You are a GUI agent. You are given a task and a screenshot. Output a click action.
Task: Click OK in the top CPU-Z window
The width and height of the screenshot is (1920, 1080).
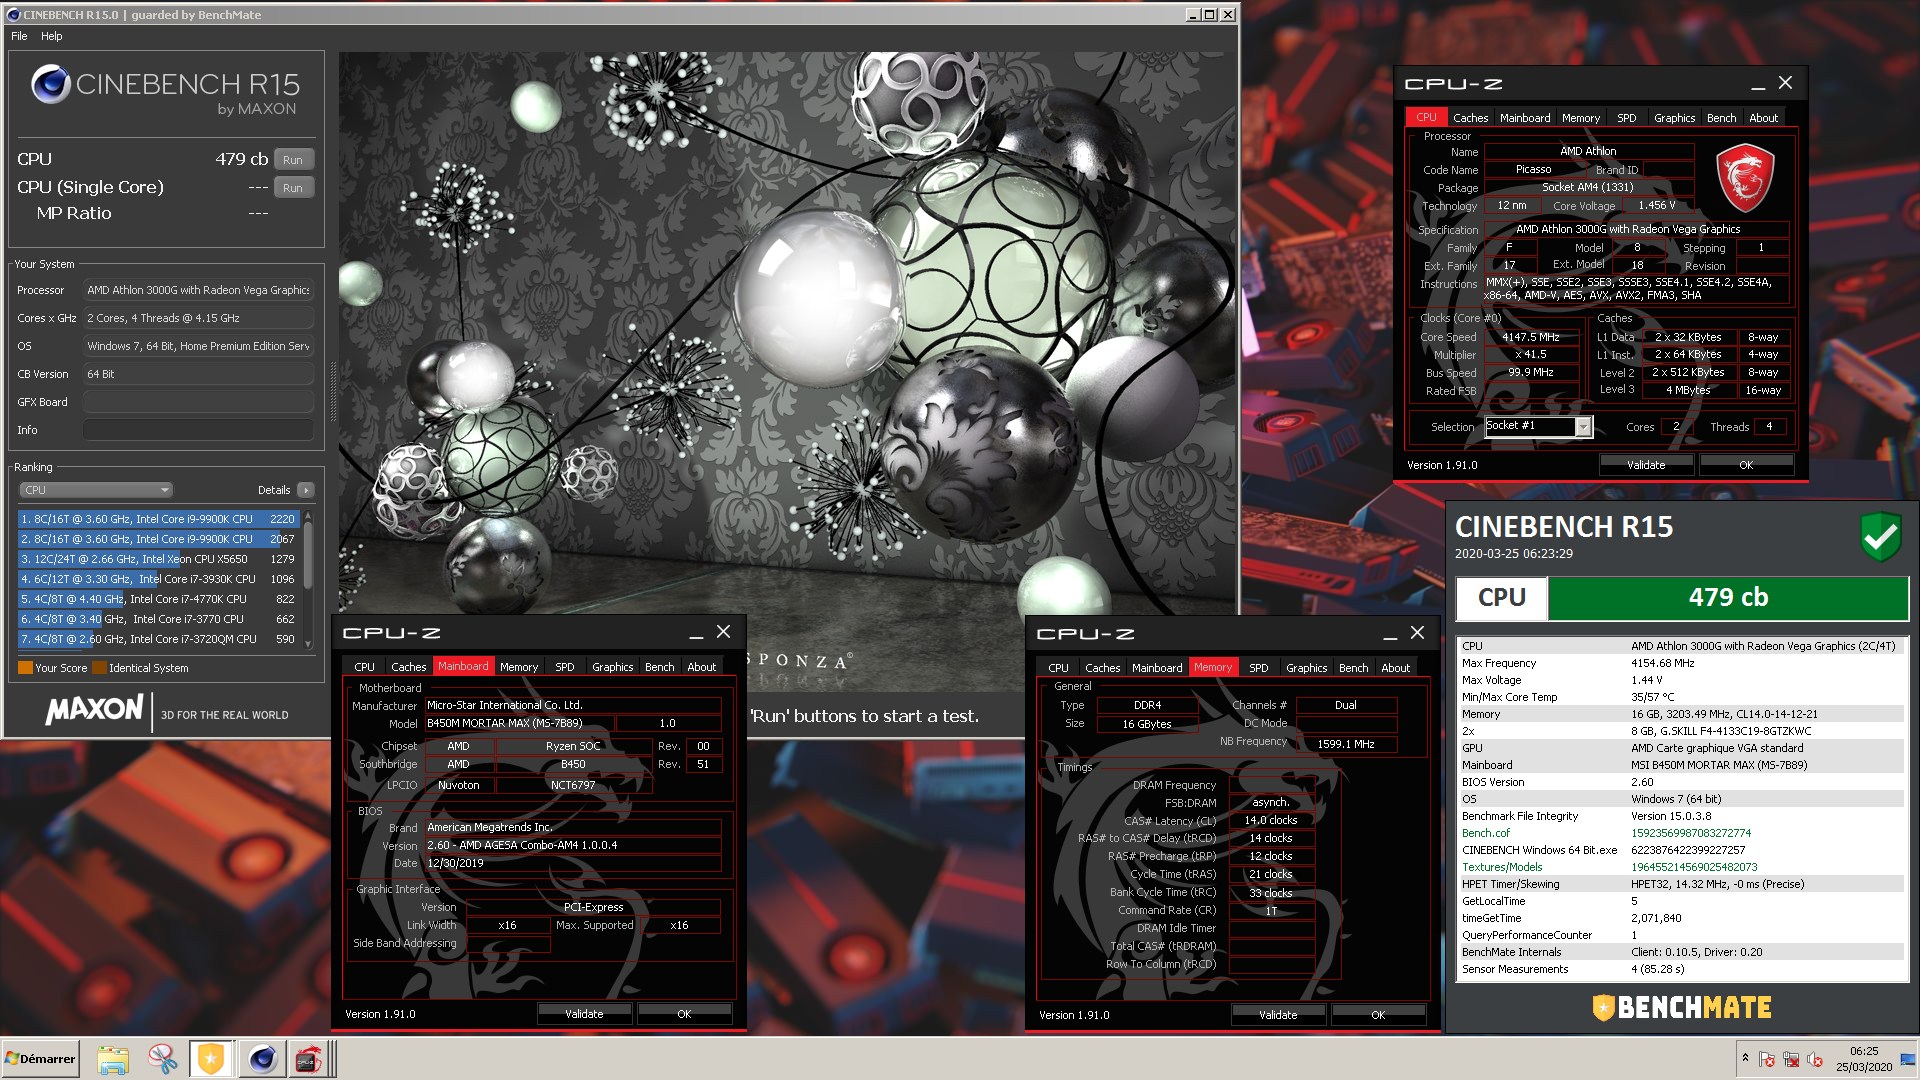tap(1746, 465)
